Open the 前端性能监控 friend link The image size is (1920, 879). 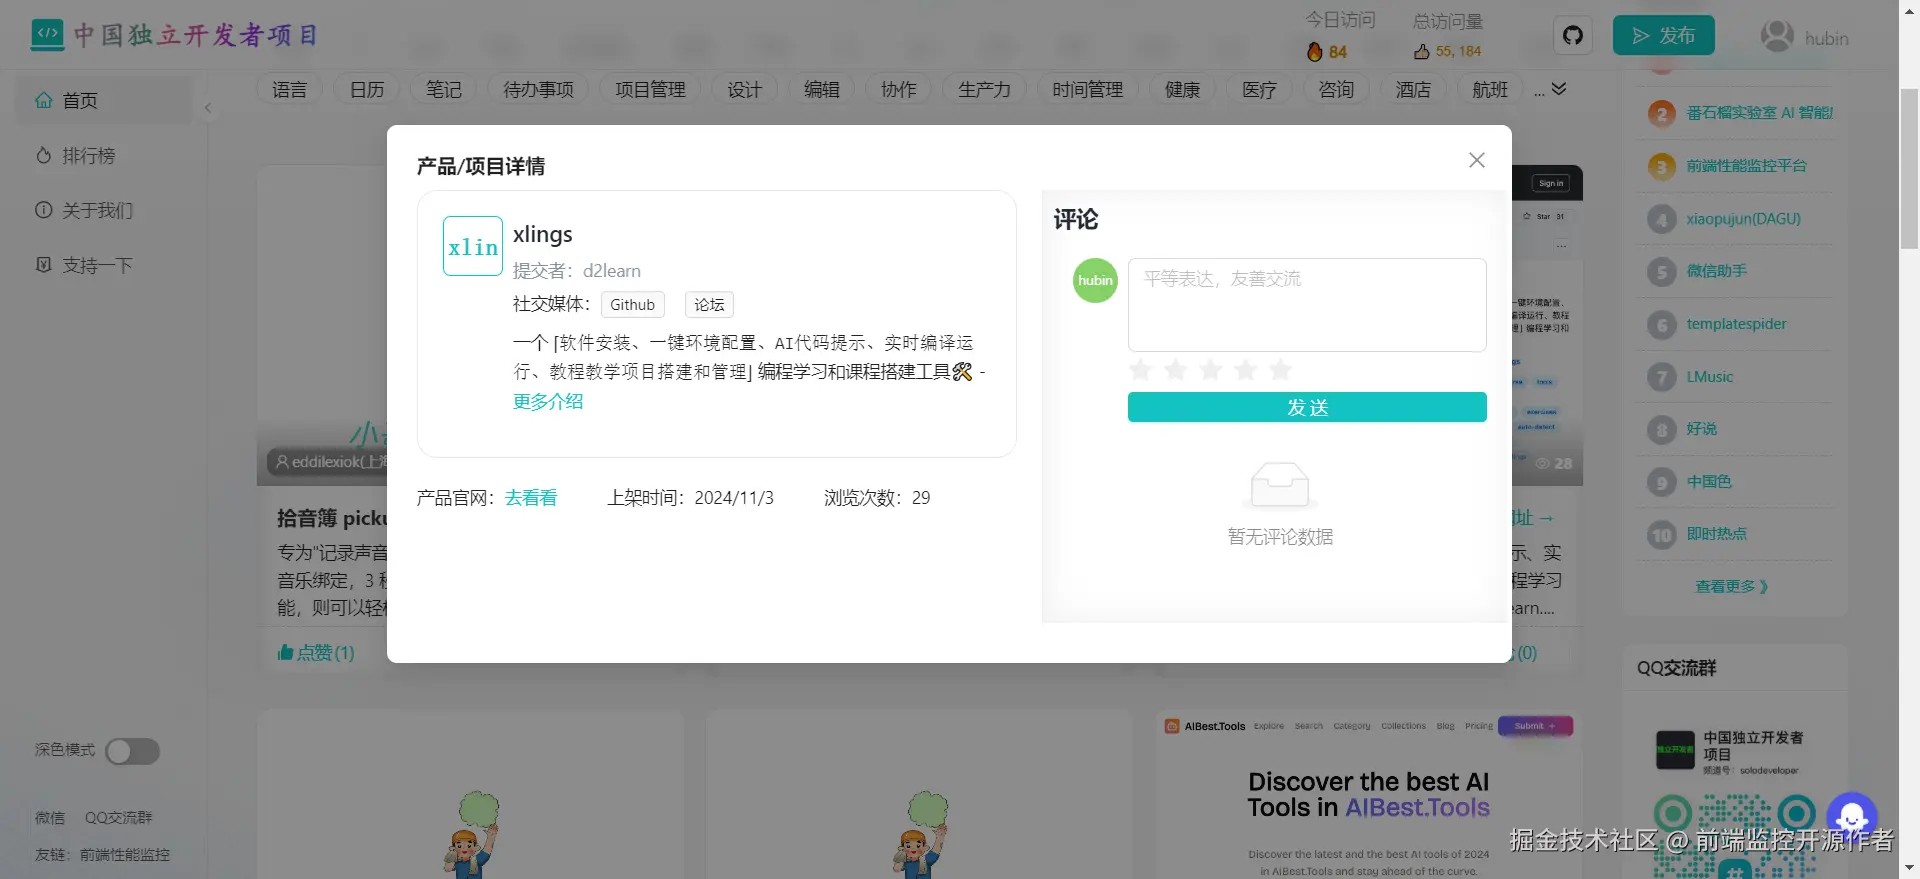(x=125, y=855)
